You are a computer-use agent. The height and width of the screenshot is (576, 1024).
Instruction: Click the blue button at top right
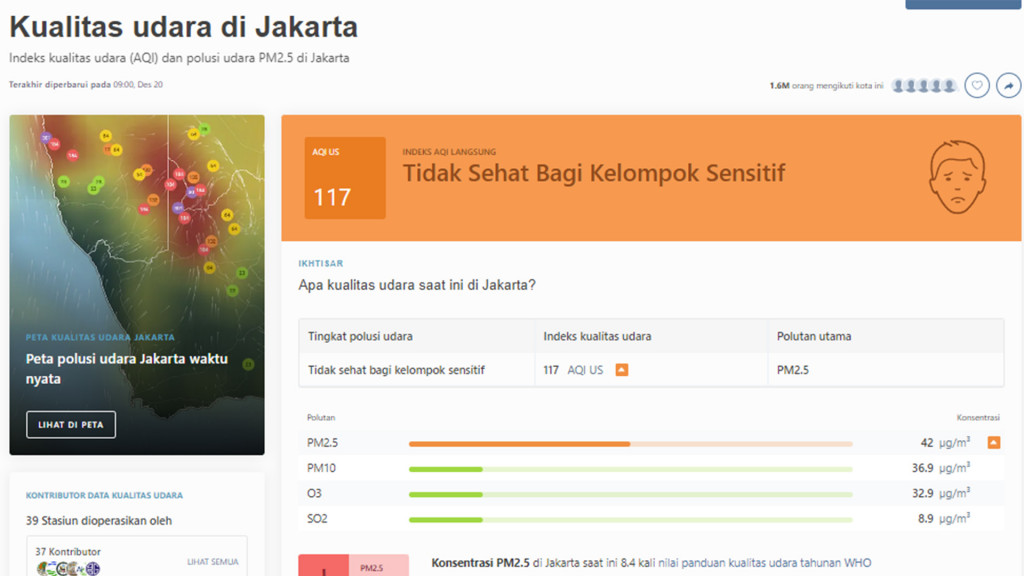(x=961, y=4)
